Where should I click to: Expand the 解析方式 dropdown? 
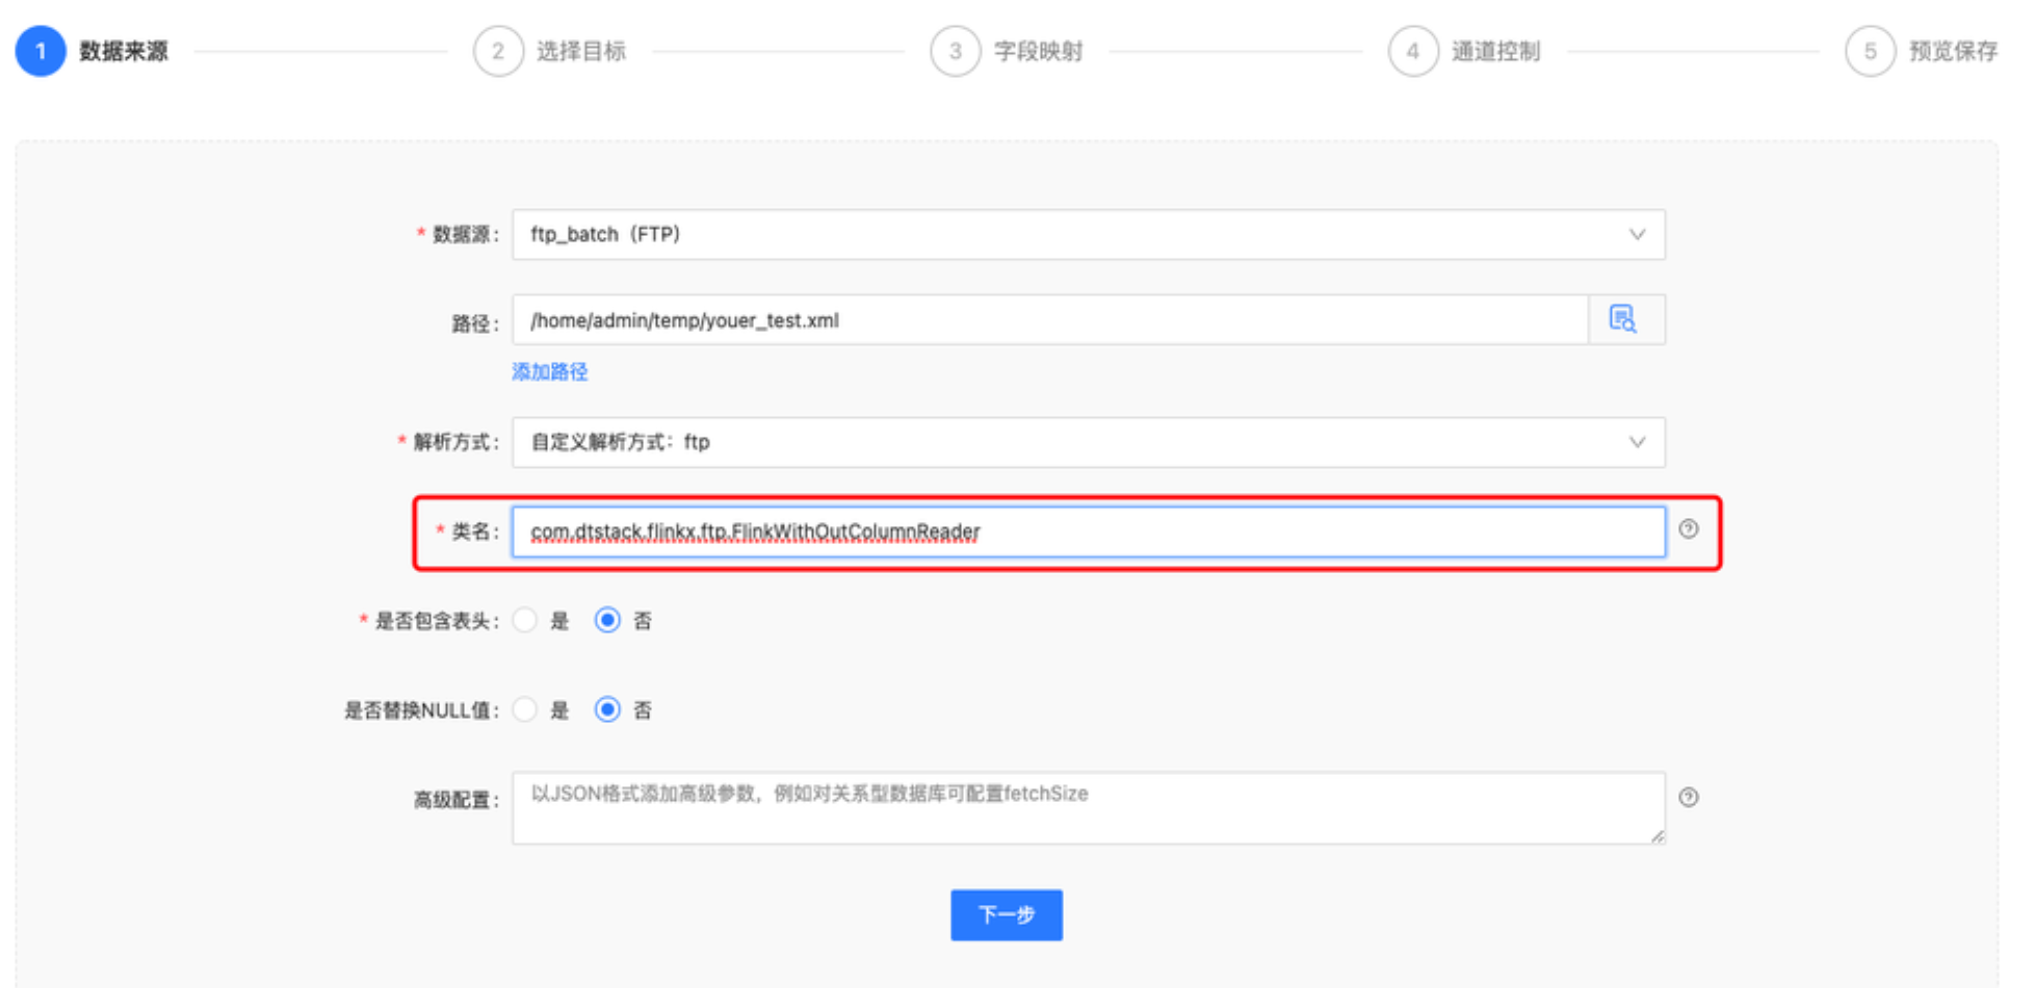1088,442
